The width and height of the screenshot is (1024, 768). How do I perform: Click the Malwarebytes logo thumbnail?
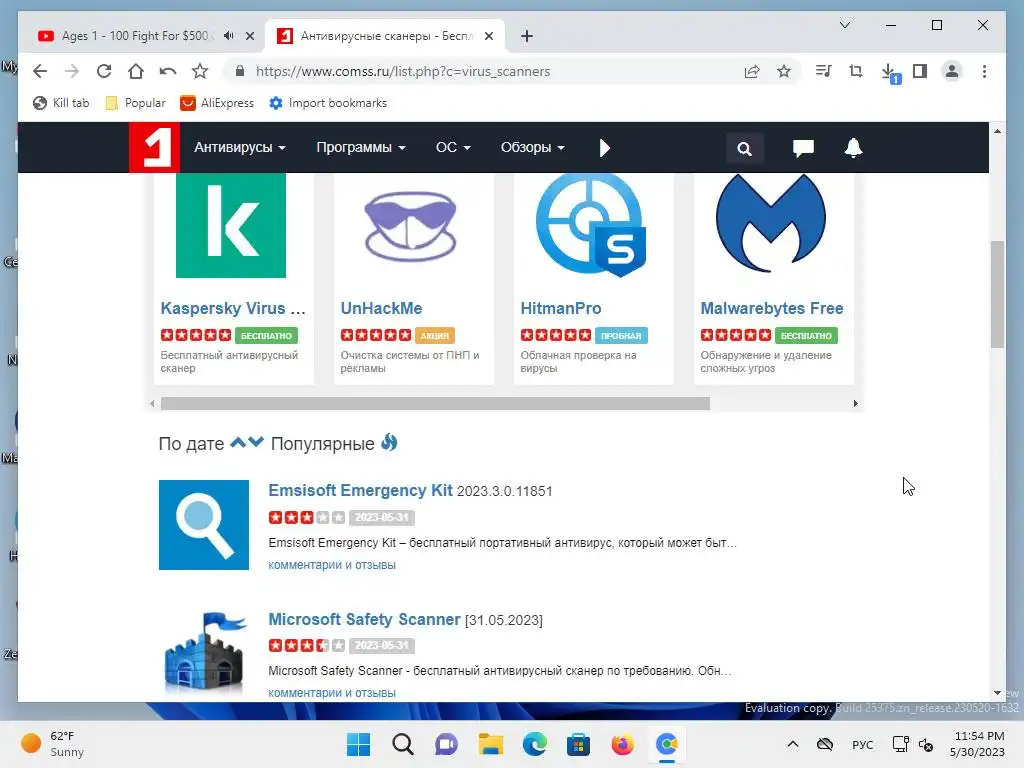[x=771, y=222]
